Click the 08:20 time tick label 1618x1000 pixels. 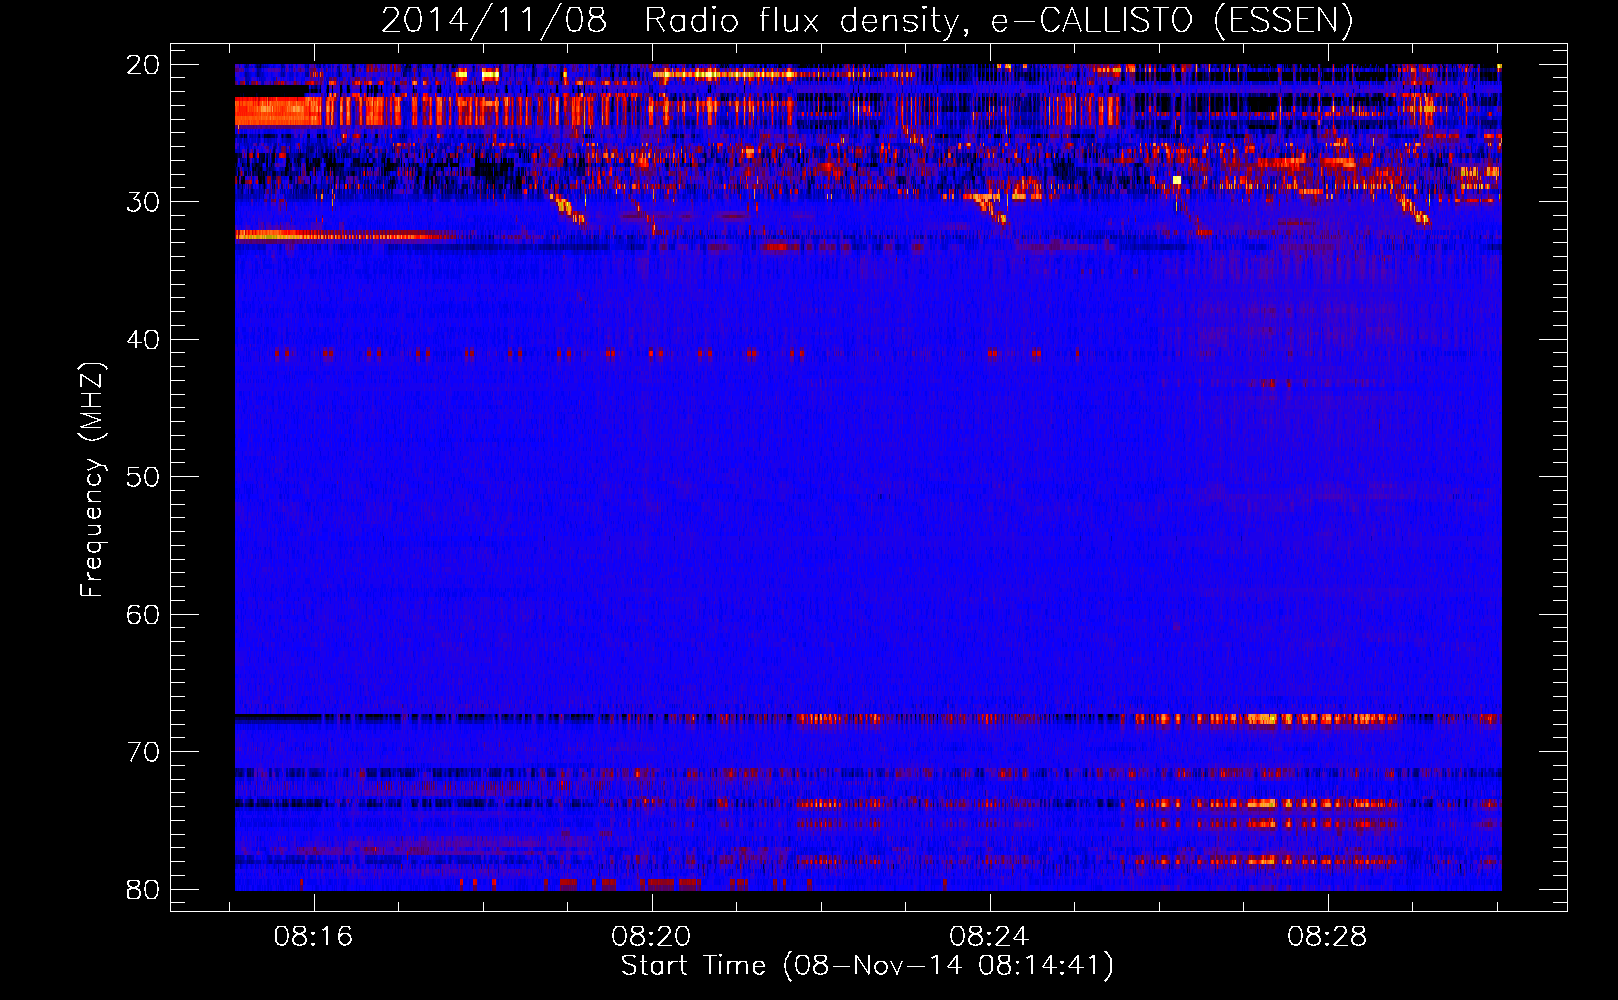click(651, 937)
